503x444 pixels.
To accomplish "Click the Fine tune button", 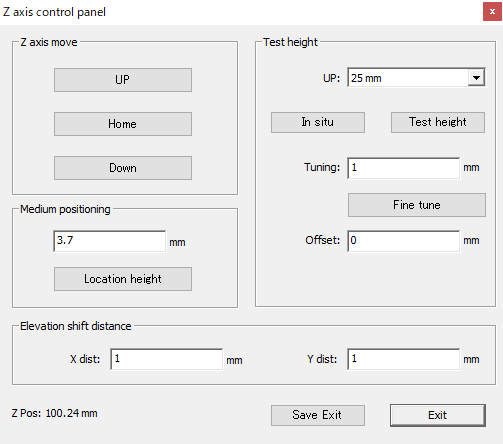I will (417, 205).
